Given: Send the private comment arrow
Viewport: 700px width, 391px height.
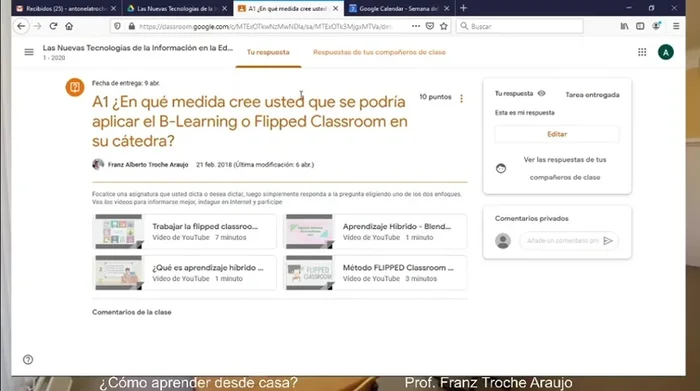Looking at the screenshot, I should 608,241.
